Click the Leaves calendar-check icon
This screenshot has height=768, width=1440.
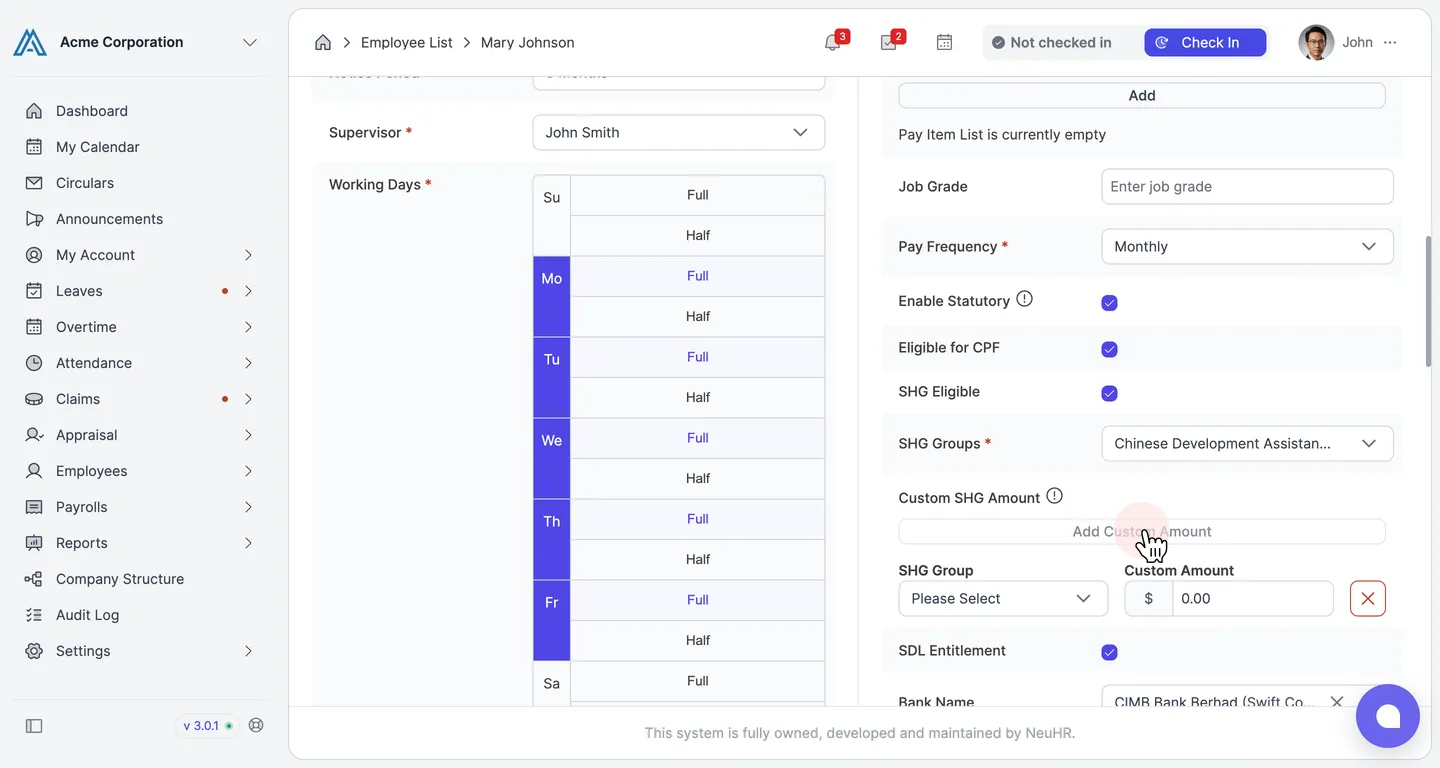[34, 291]
